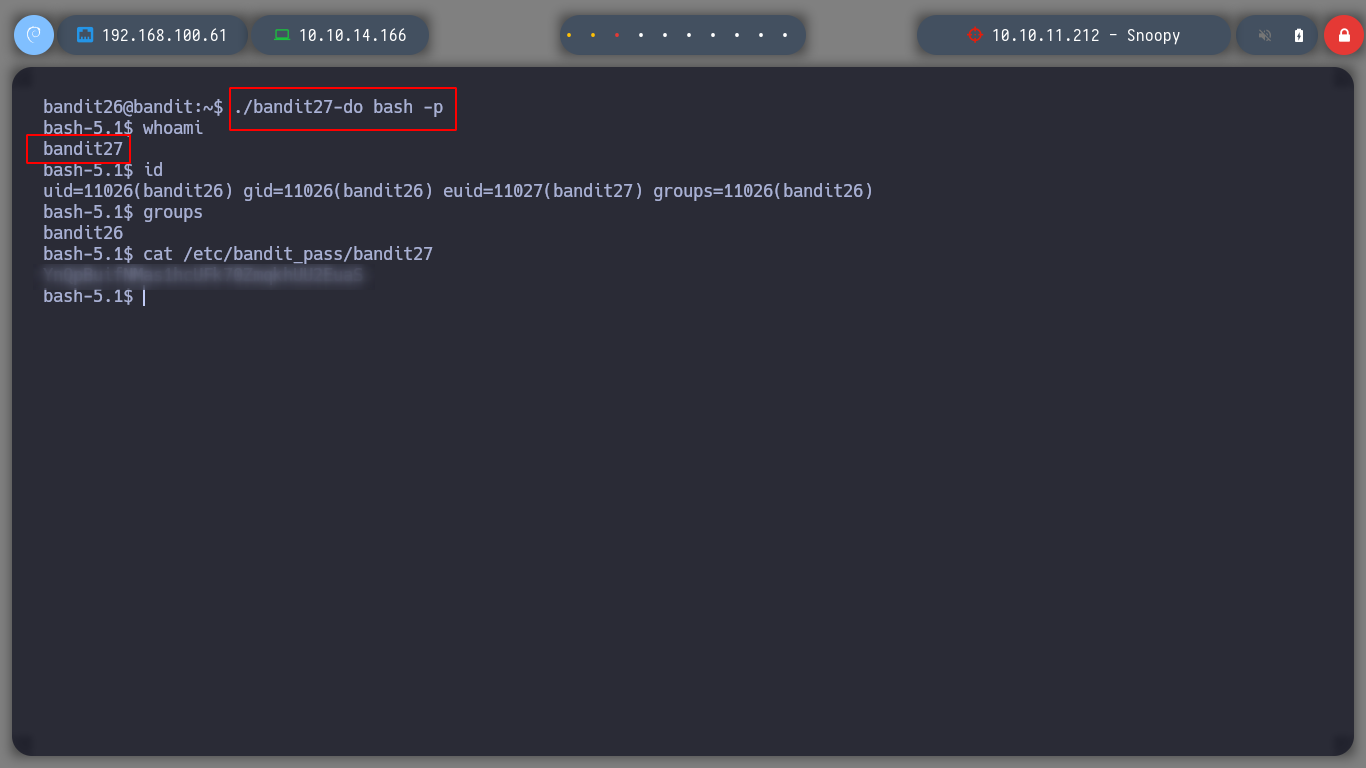The image size is (1366, 768).
Task: Click the VPN IP 10.10.14.166 label
Action: tap(352, 35)
